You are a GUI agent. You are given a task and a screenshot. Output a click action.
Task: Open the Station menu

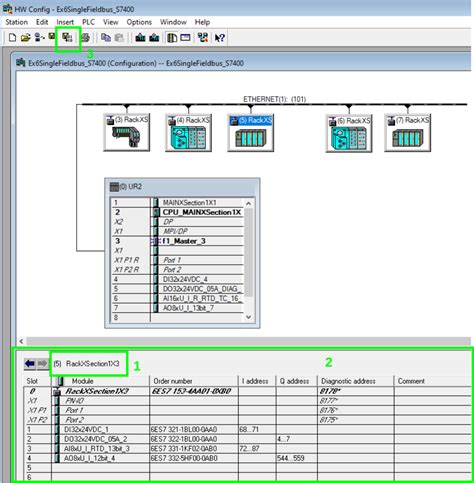tap(16, 22)
